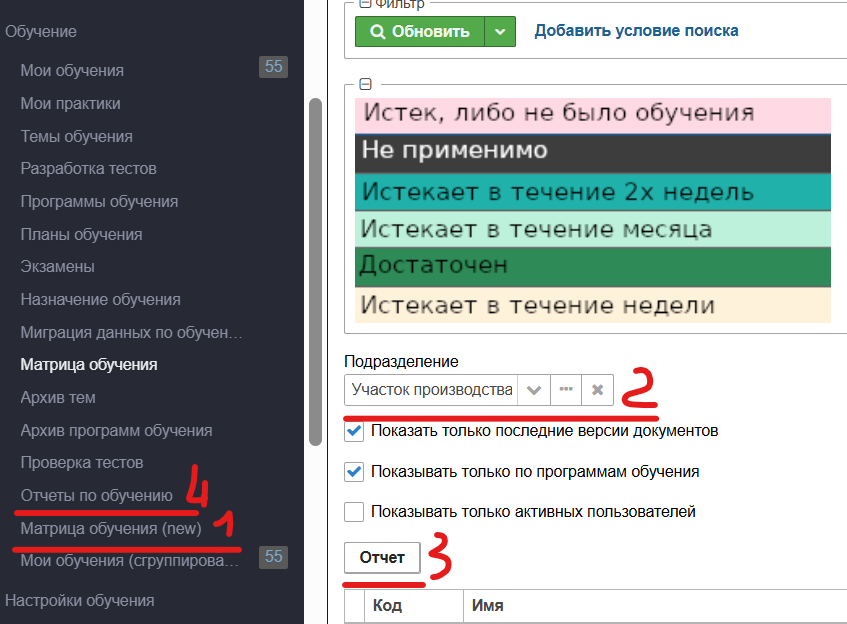Click Подразделение field with Участок производства
Screen dimensions: 847x624
click(x=431, y=390)
